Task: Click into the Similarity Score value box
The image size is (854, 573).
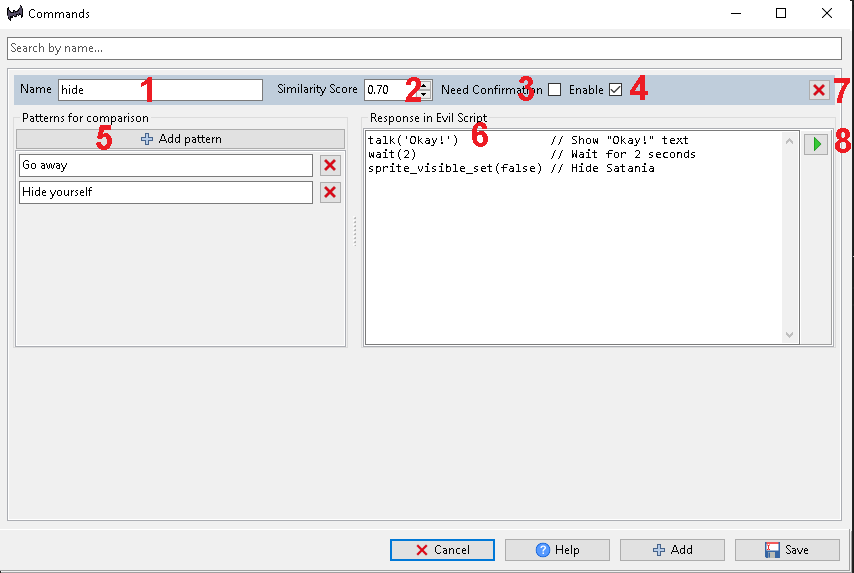Action: coord(388,90)
